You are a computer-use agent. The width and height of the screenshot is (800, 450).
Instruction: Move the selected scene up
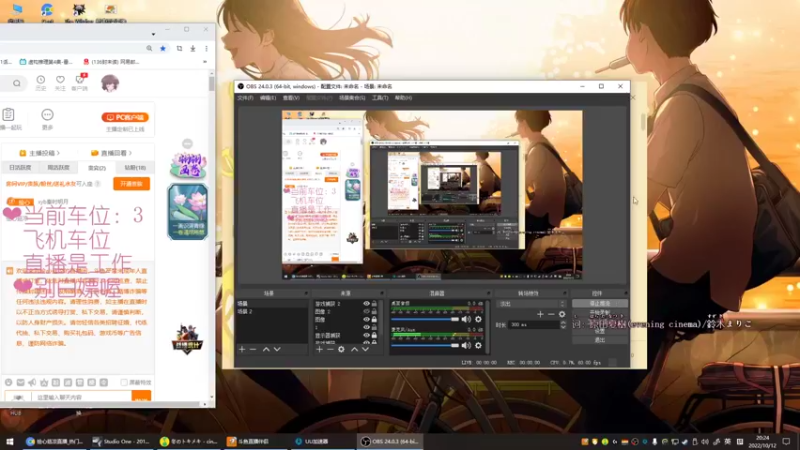[266, 349]
